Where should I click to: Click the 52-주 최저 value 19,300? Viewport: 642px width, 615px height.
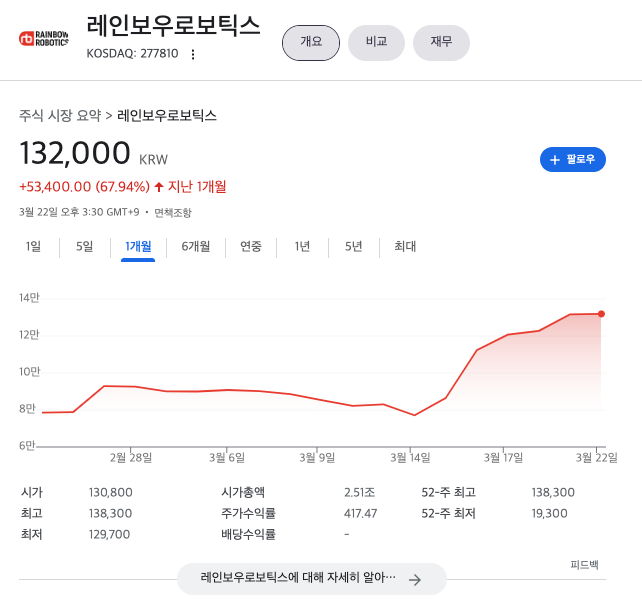click(549, 513)
